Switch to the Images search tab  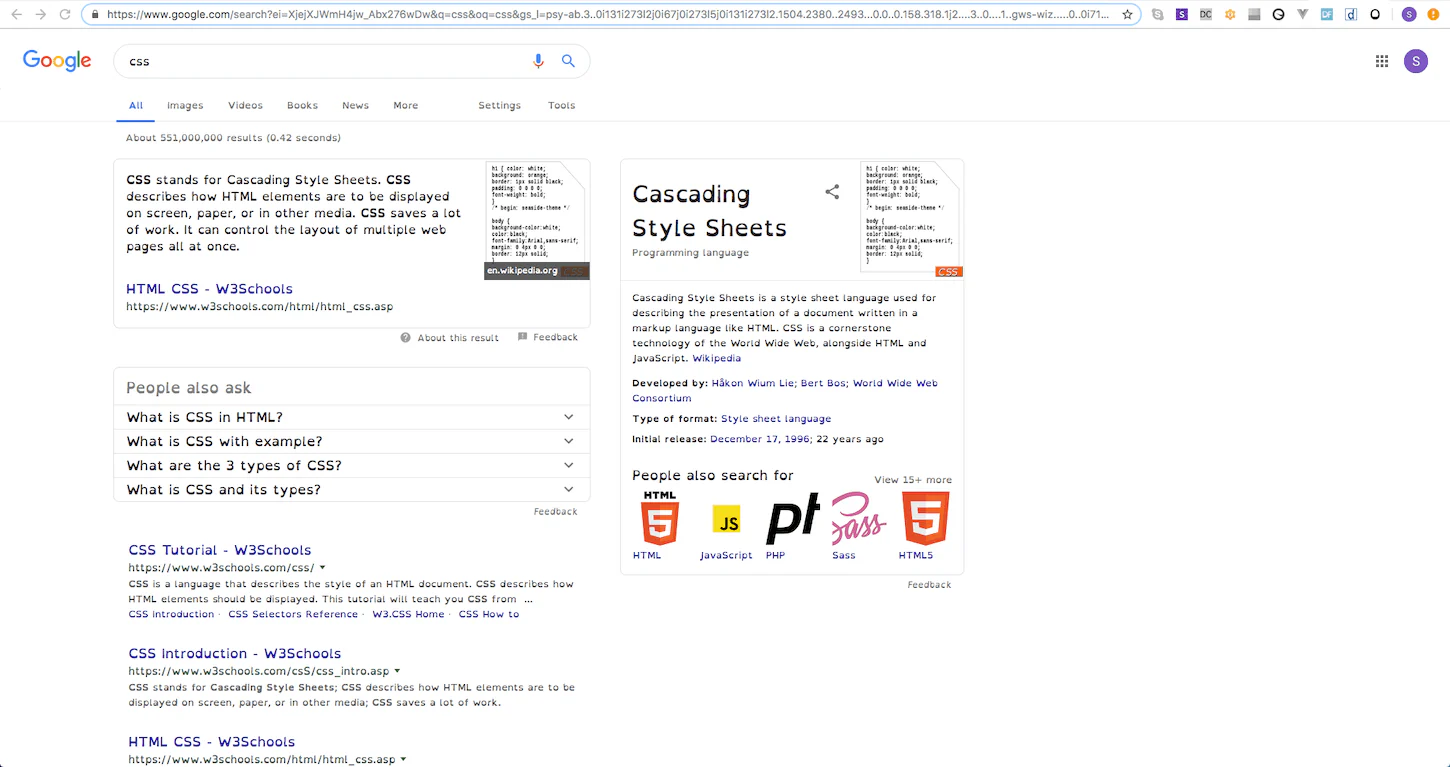[x=185, y=105]
